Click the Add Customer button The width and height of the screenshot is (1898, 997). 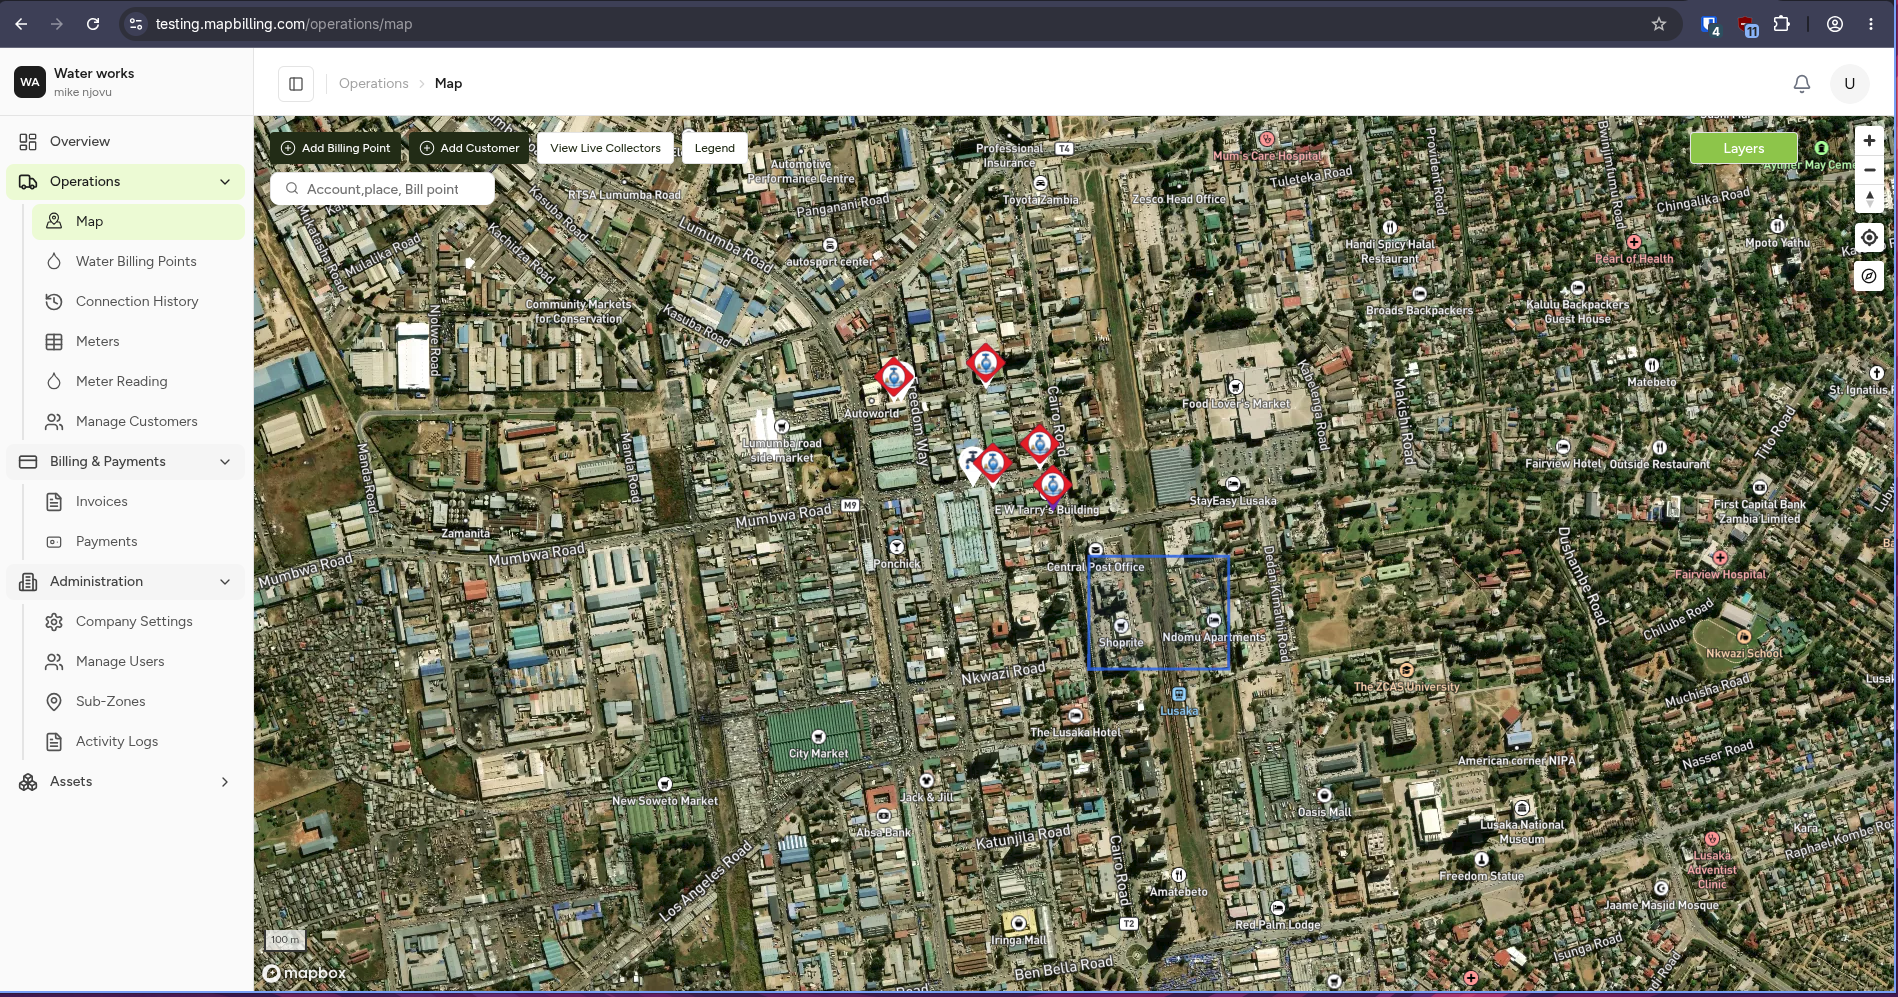469,148
